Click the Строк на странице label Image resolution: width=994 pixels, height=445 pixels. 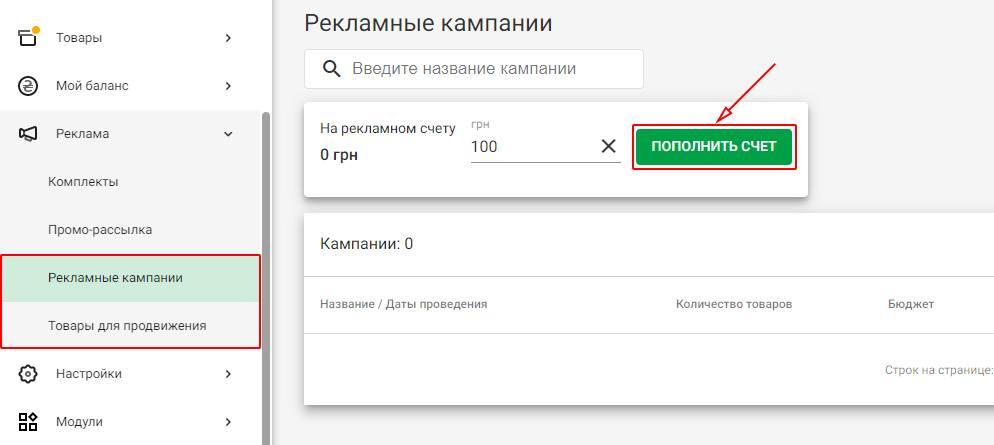click(939, 370)
